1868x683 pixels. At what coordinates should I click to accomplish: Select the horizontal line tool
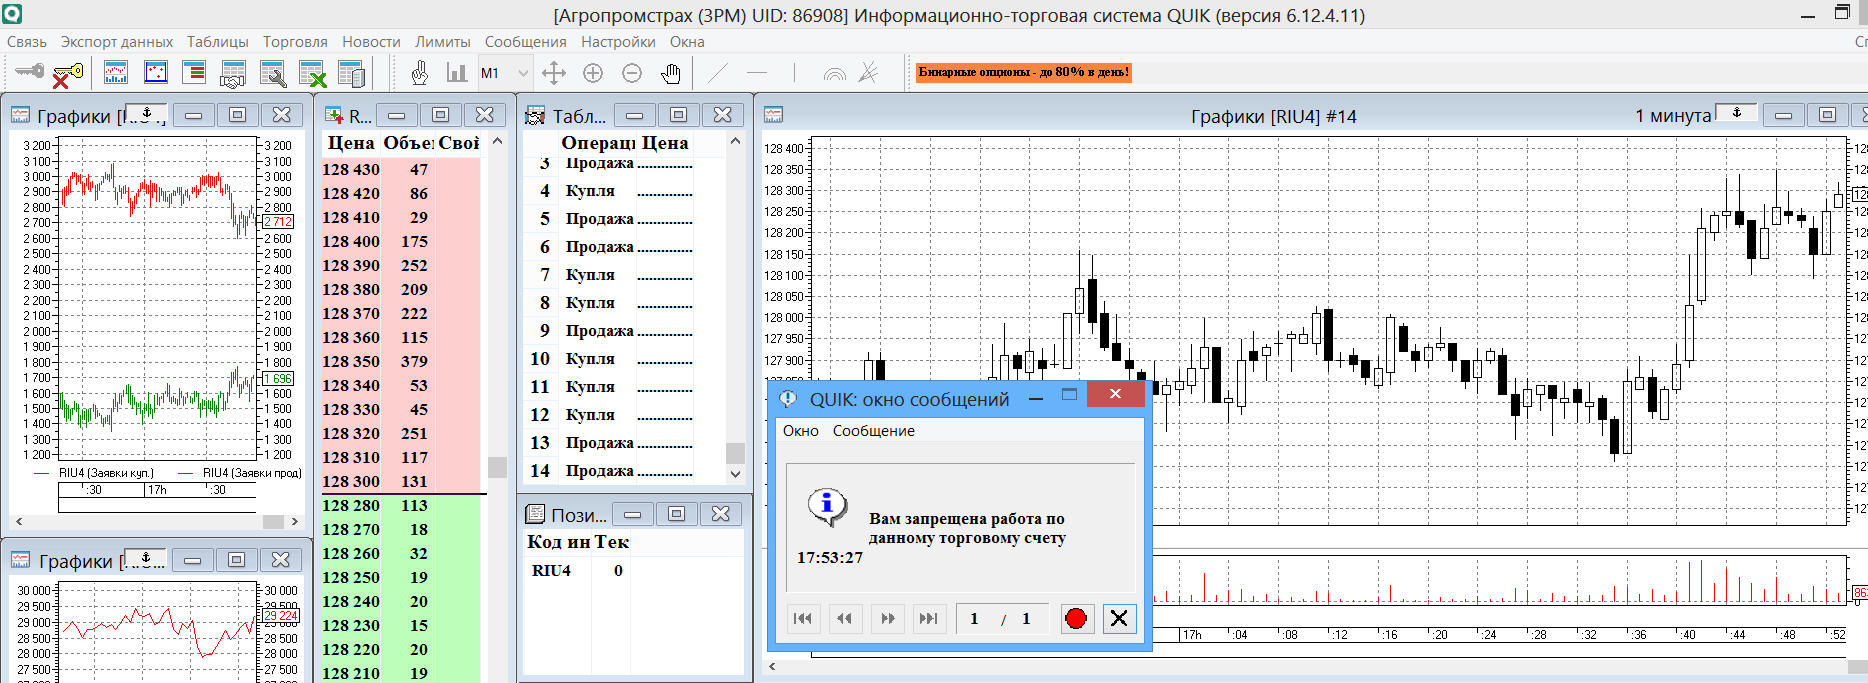[757, 73]
